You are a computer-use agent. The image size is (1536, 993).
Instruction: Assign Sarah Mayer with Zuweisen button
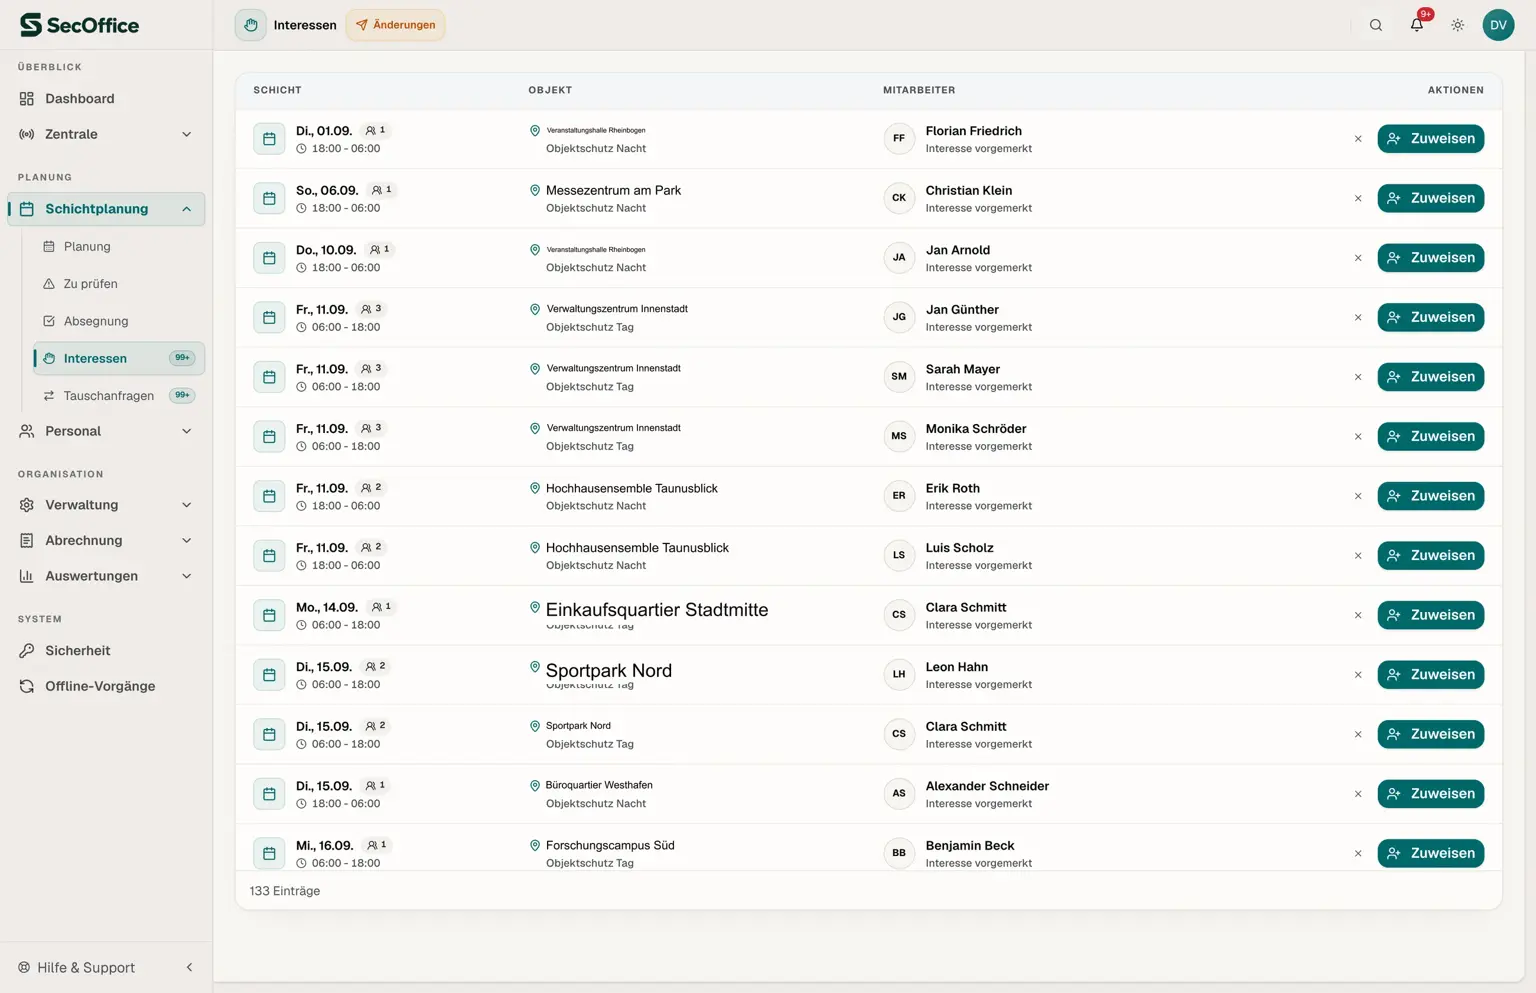1430,377
